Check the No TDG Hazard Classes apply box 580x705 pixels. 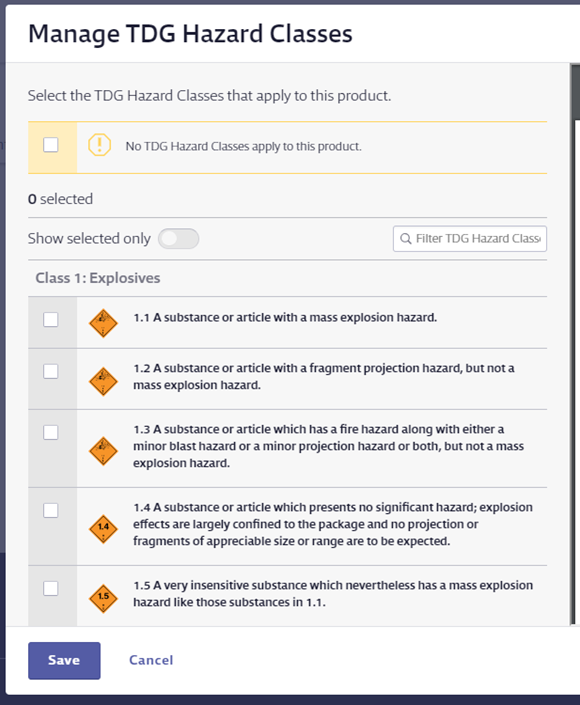[x=51, y=145]
